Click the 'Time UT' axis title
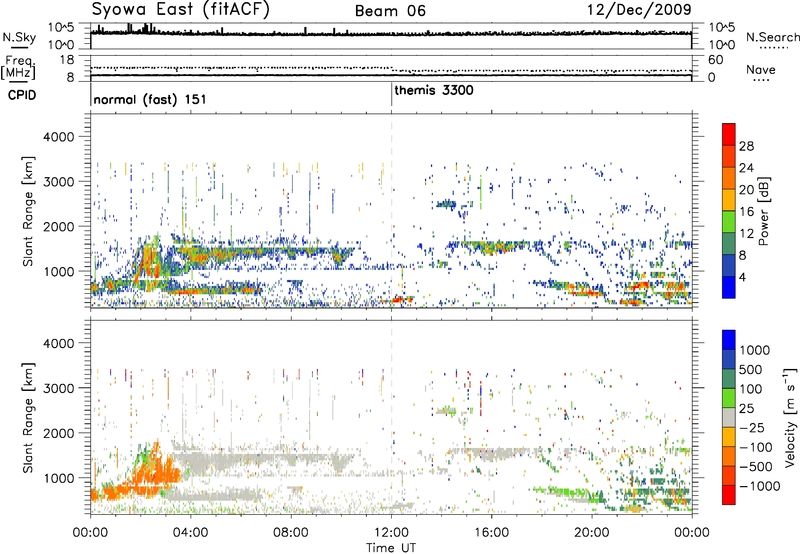The height and width of the screenshot is (554, 800). pos(391,548)
